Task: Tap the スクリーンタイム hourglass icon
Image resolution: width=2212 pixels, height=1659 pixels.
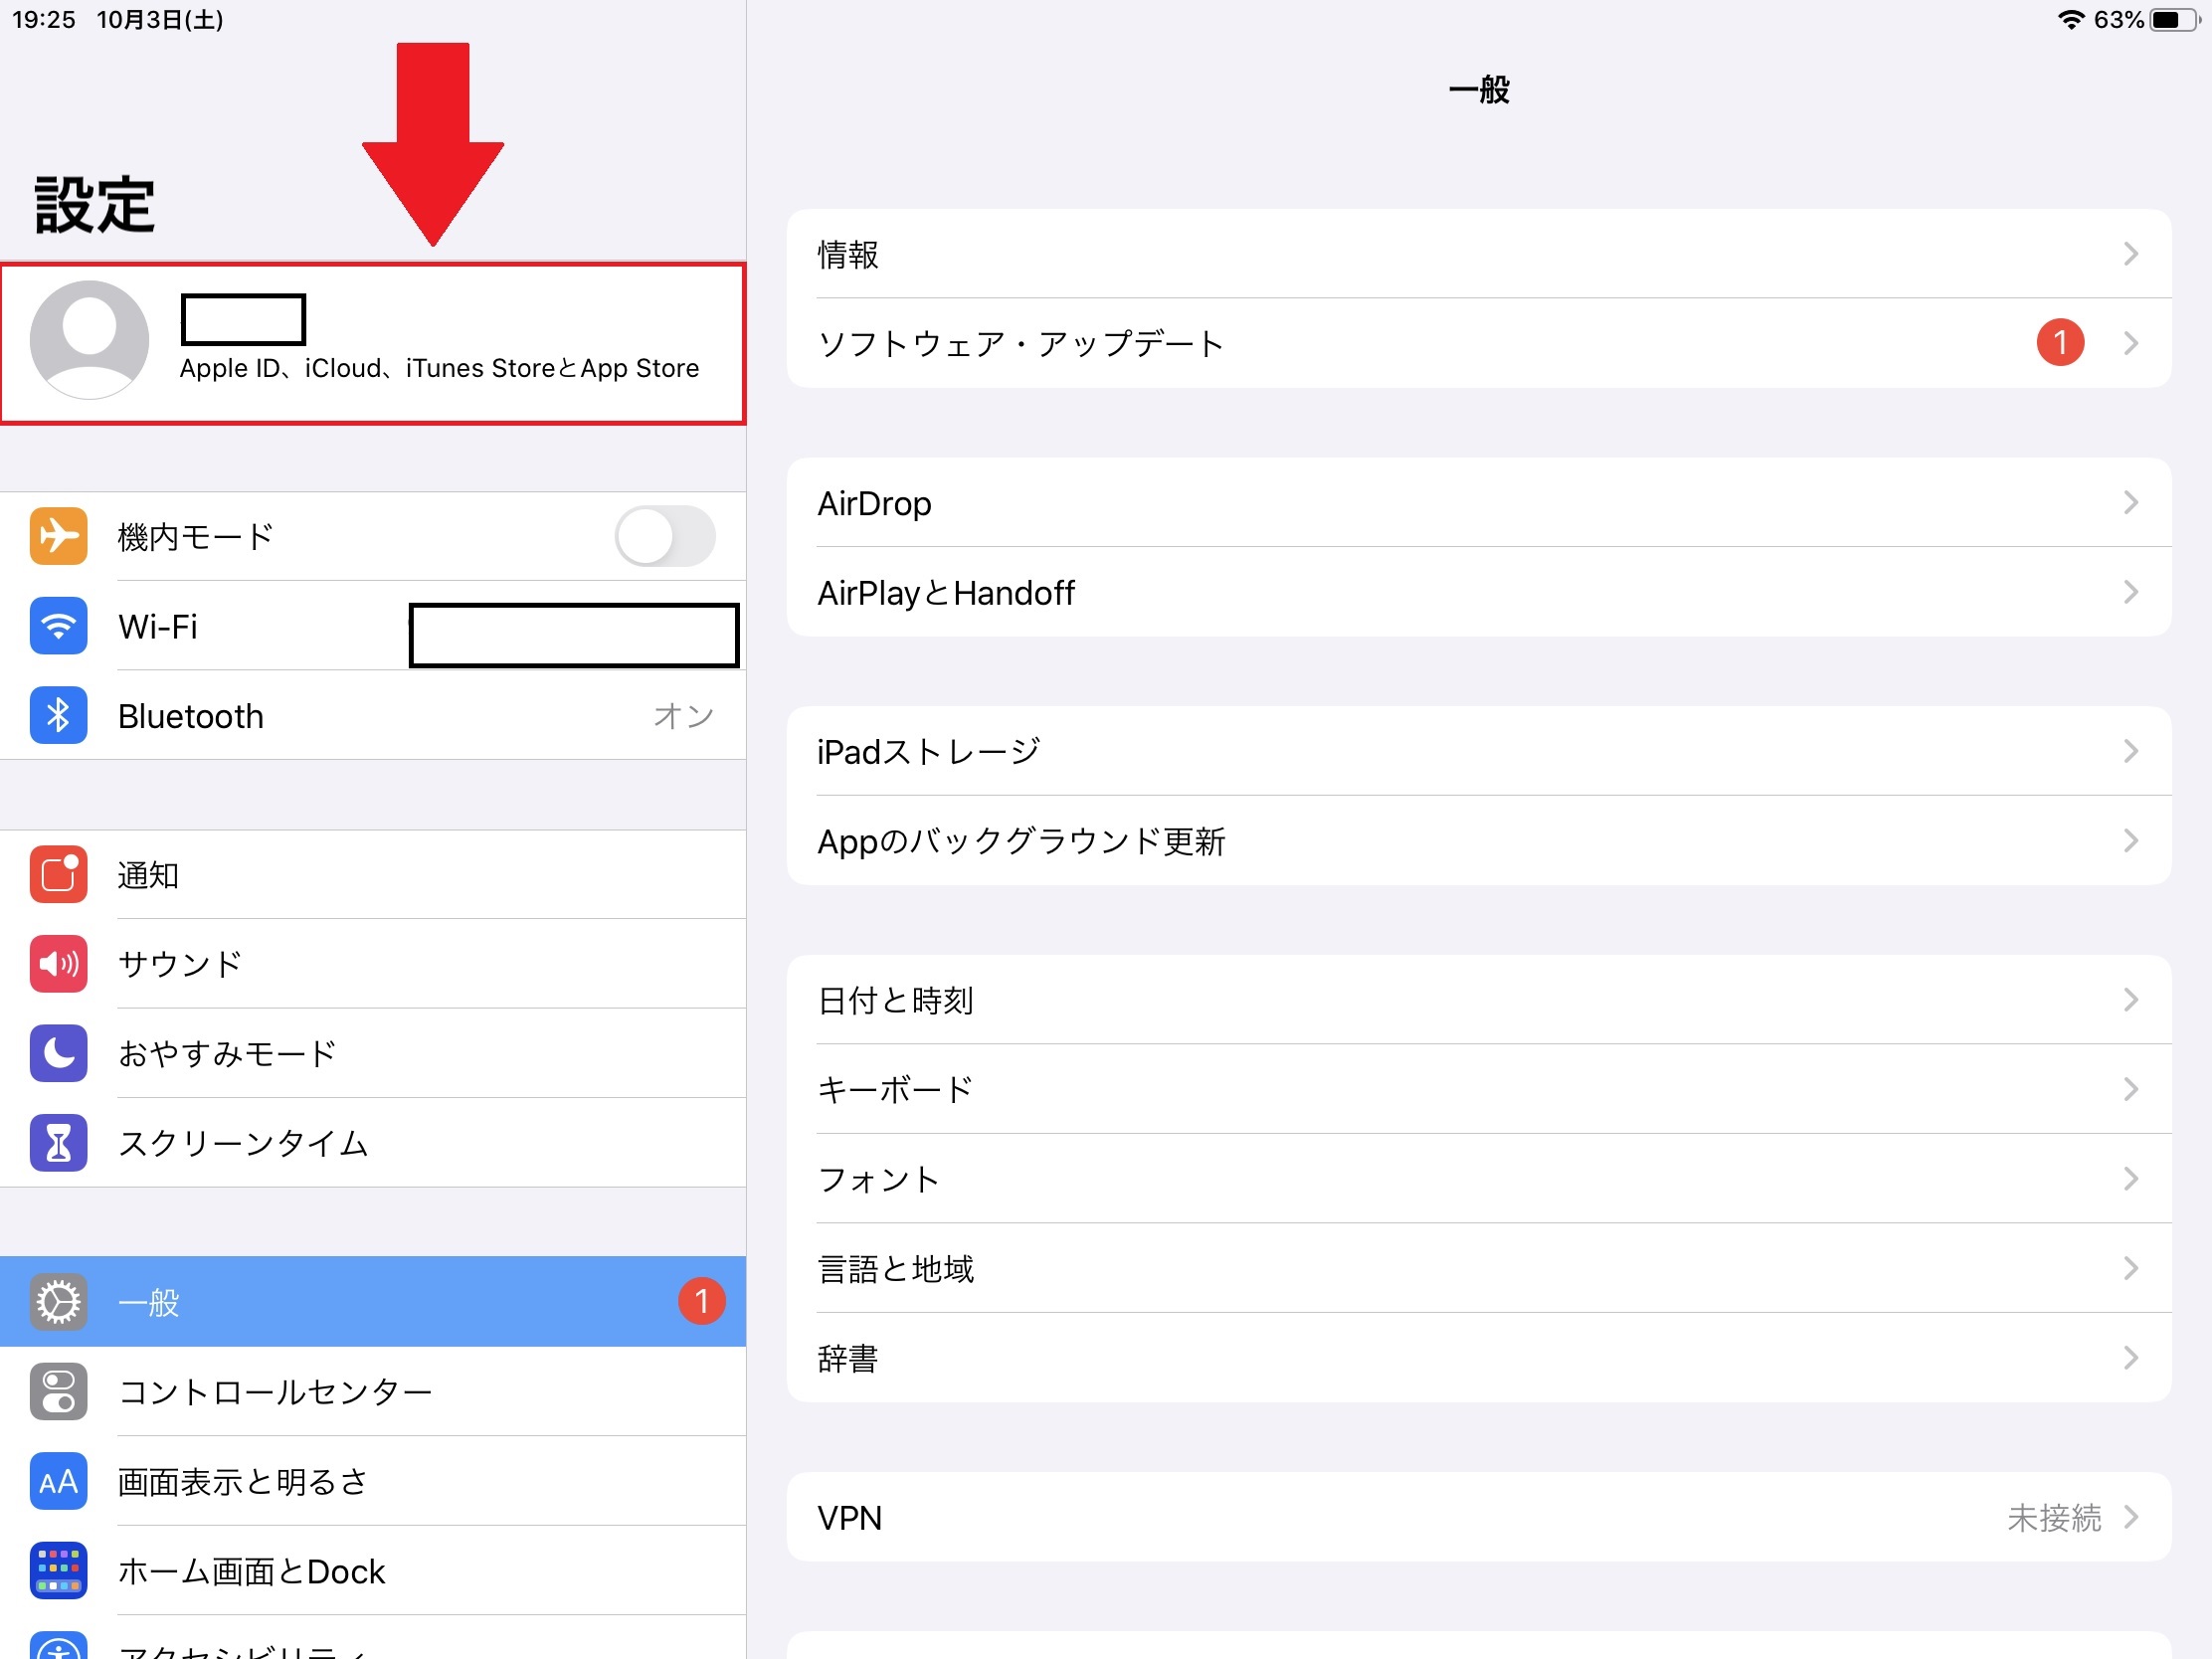Action: [x=58, y=1143]
